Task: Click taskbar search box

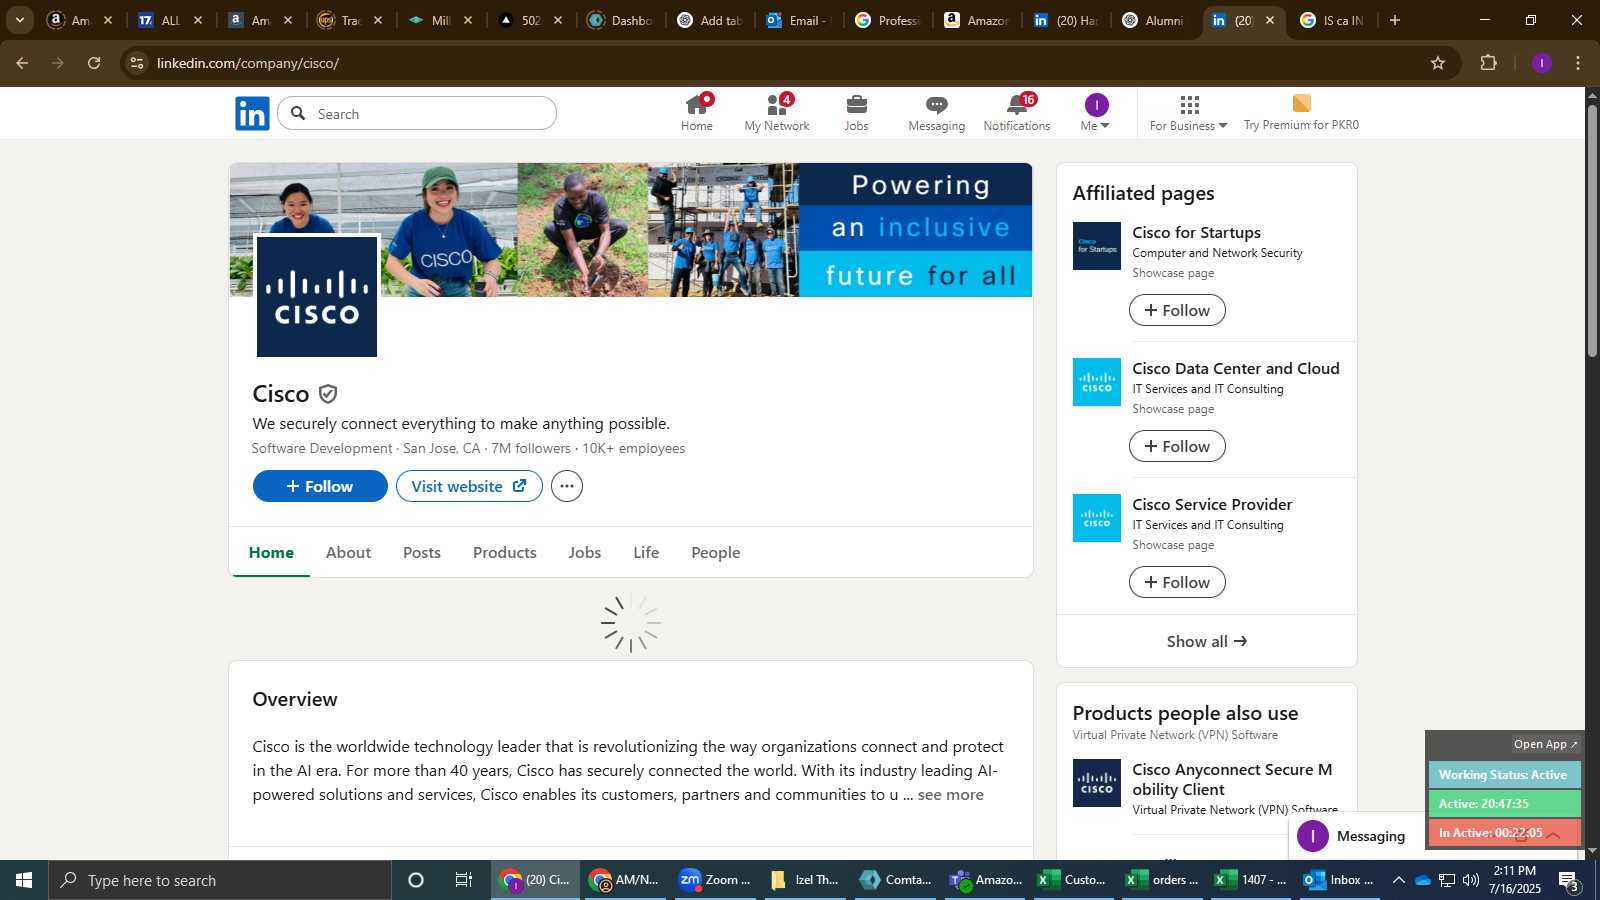Action: point(220,880)
